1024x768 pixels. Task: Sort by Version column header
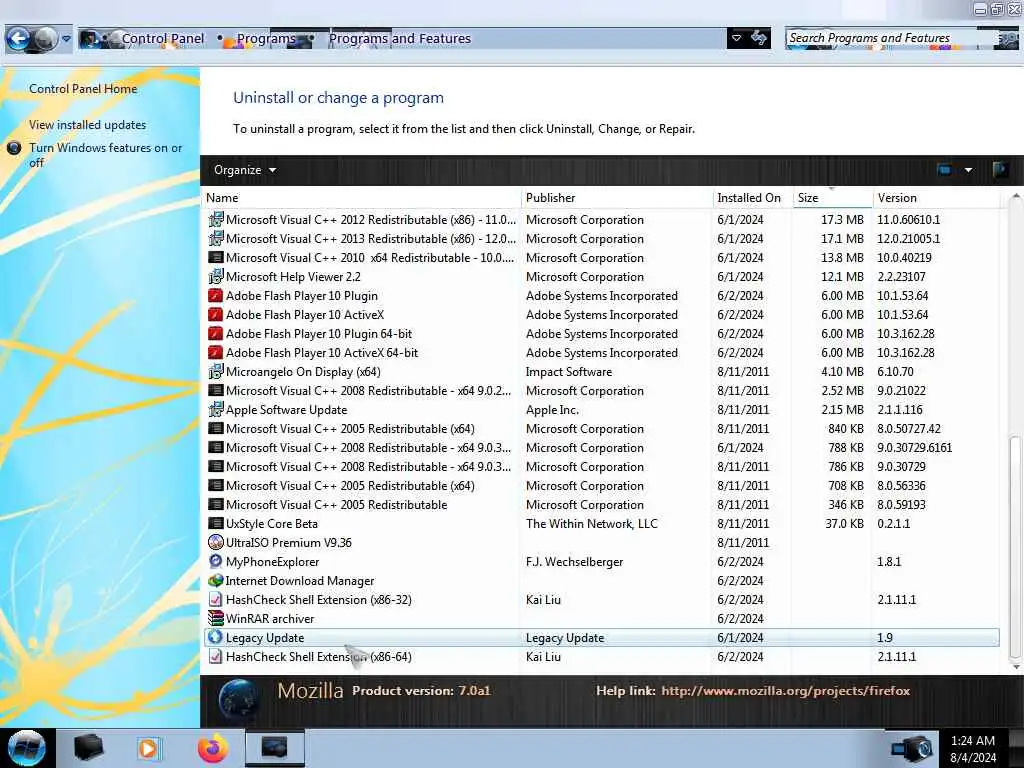[936, 198]
